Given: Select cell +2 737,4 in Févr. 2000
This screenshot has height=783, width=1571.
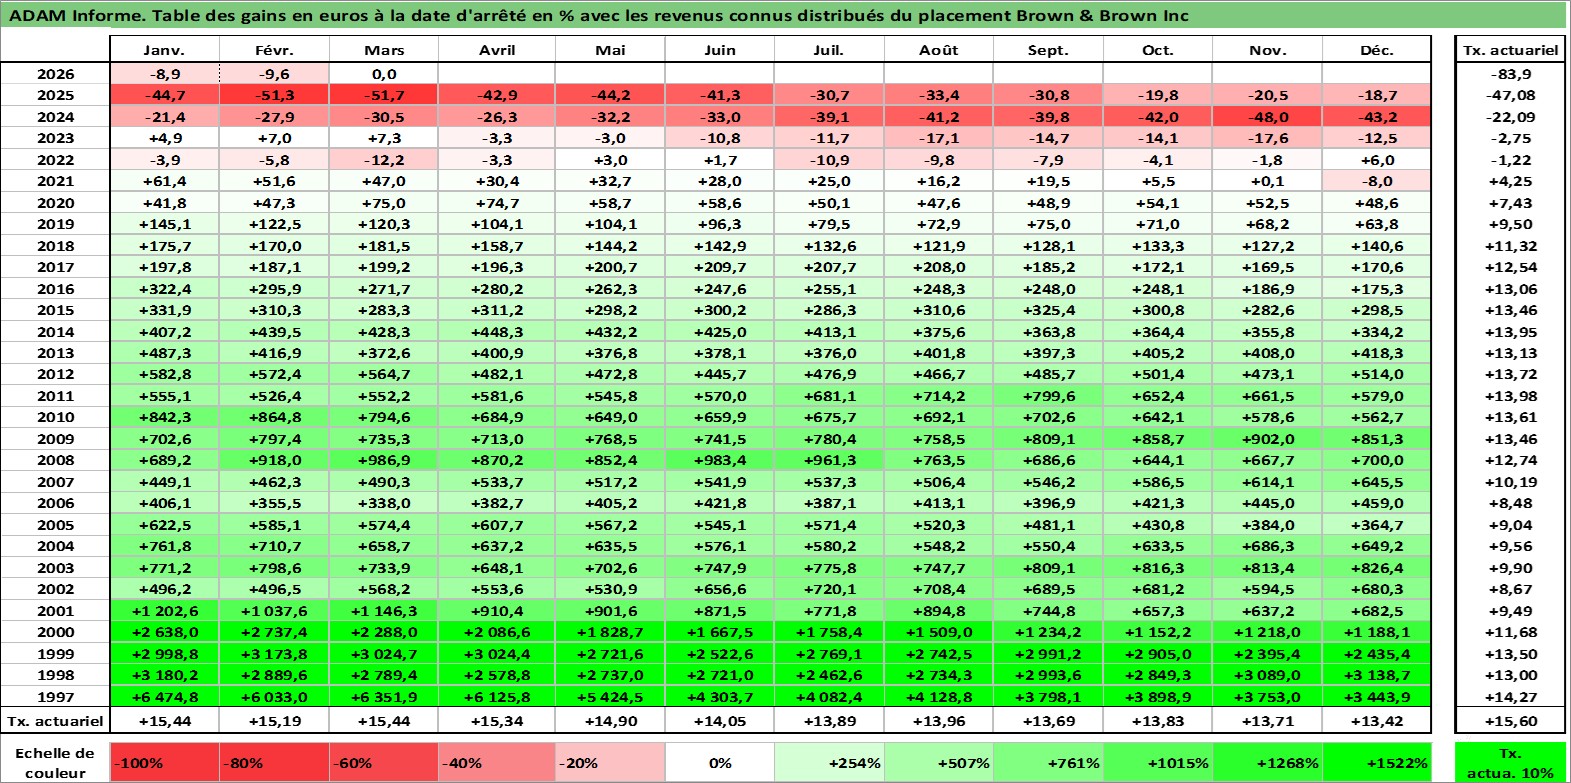Looking at the screenshot, I should coord(274,632).
